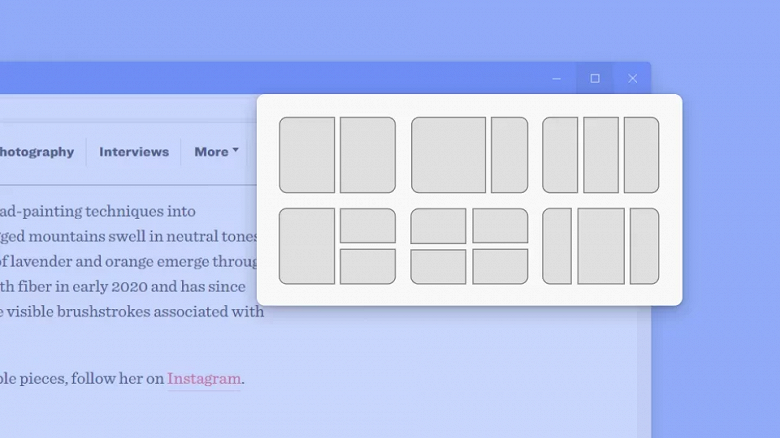Snap to left narrow zone of narrow-wide-narrow layout
The image size is (780, 438).
click(557, 246)
